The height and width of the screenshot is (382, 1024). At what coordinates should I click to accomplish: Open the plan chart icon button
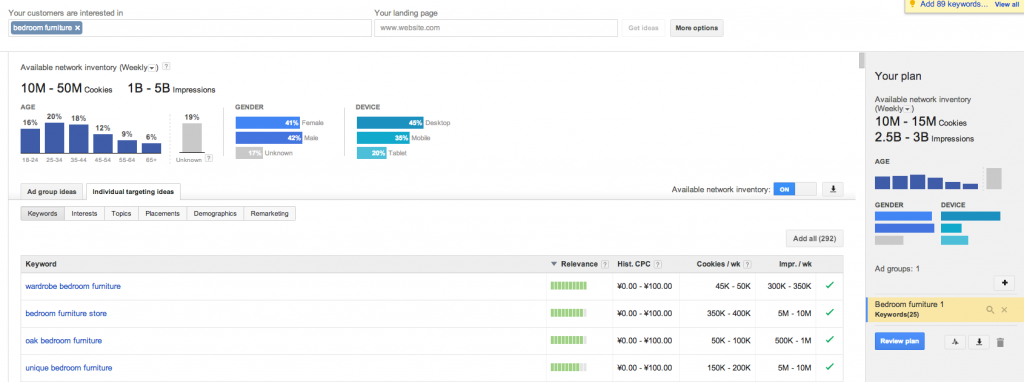click(x=955, y=342)
